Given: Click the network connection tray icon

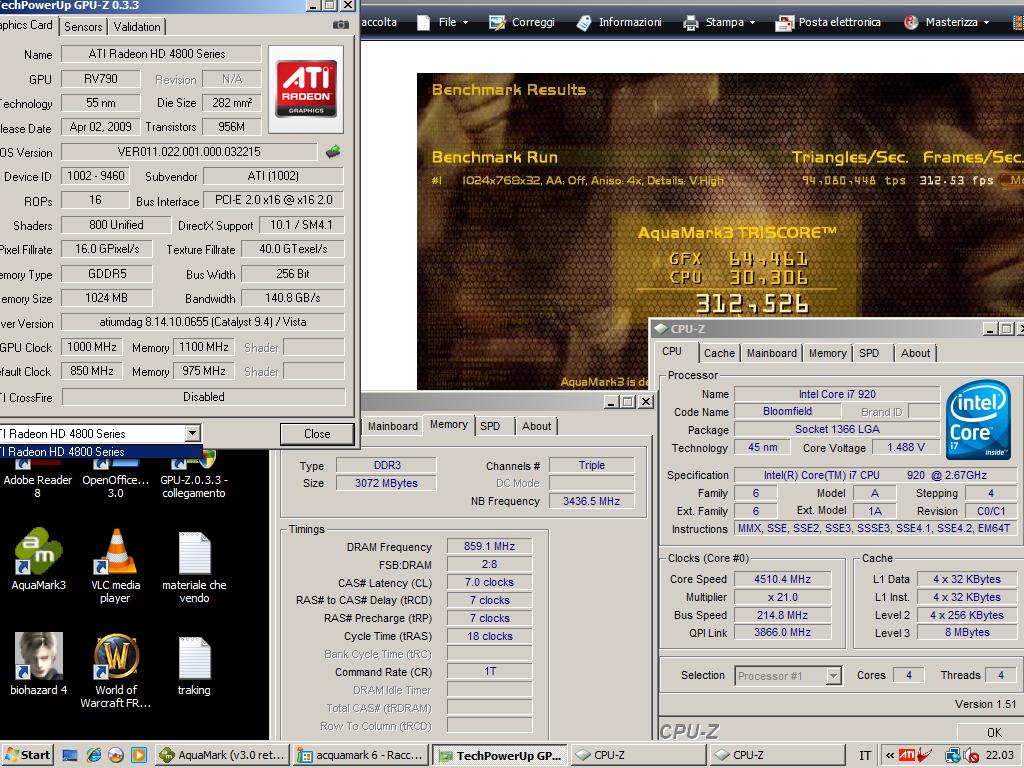Looking at the screenshot, I should tap(953, 756).
